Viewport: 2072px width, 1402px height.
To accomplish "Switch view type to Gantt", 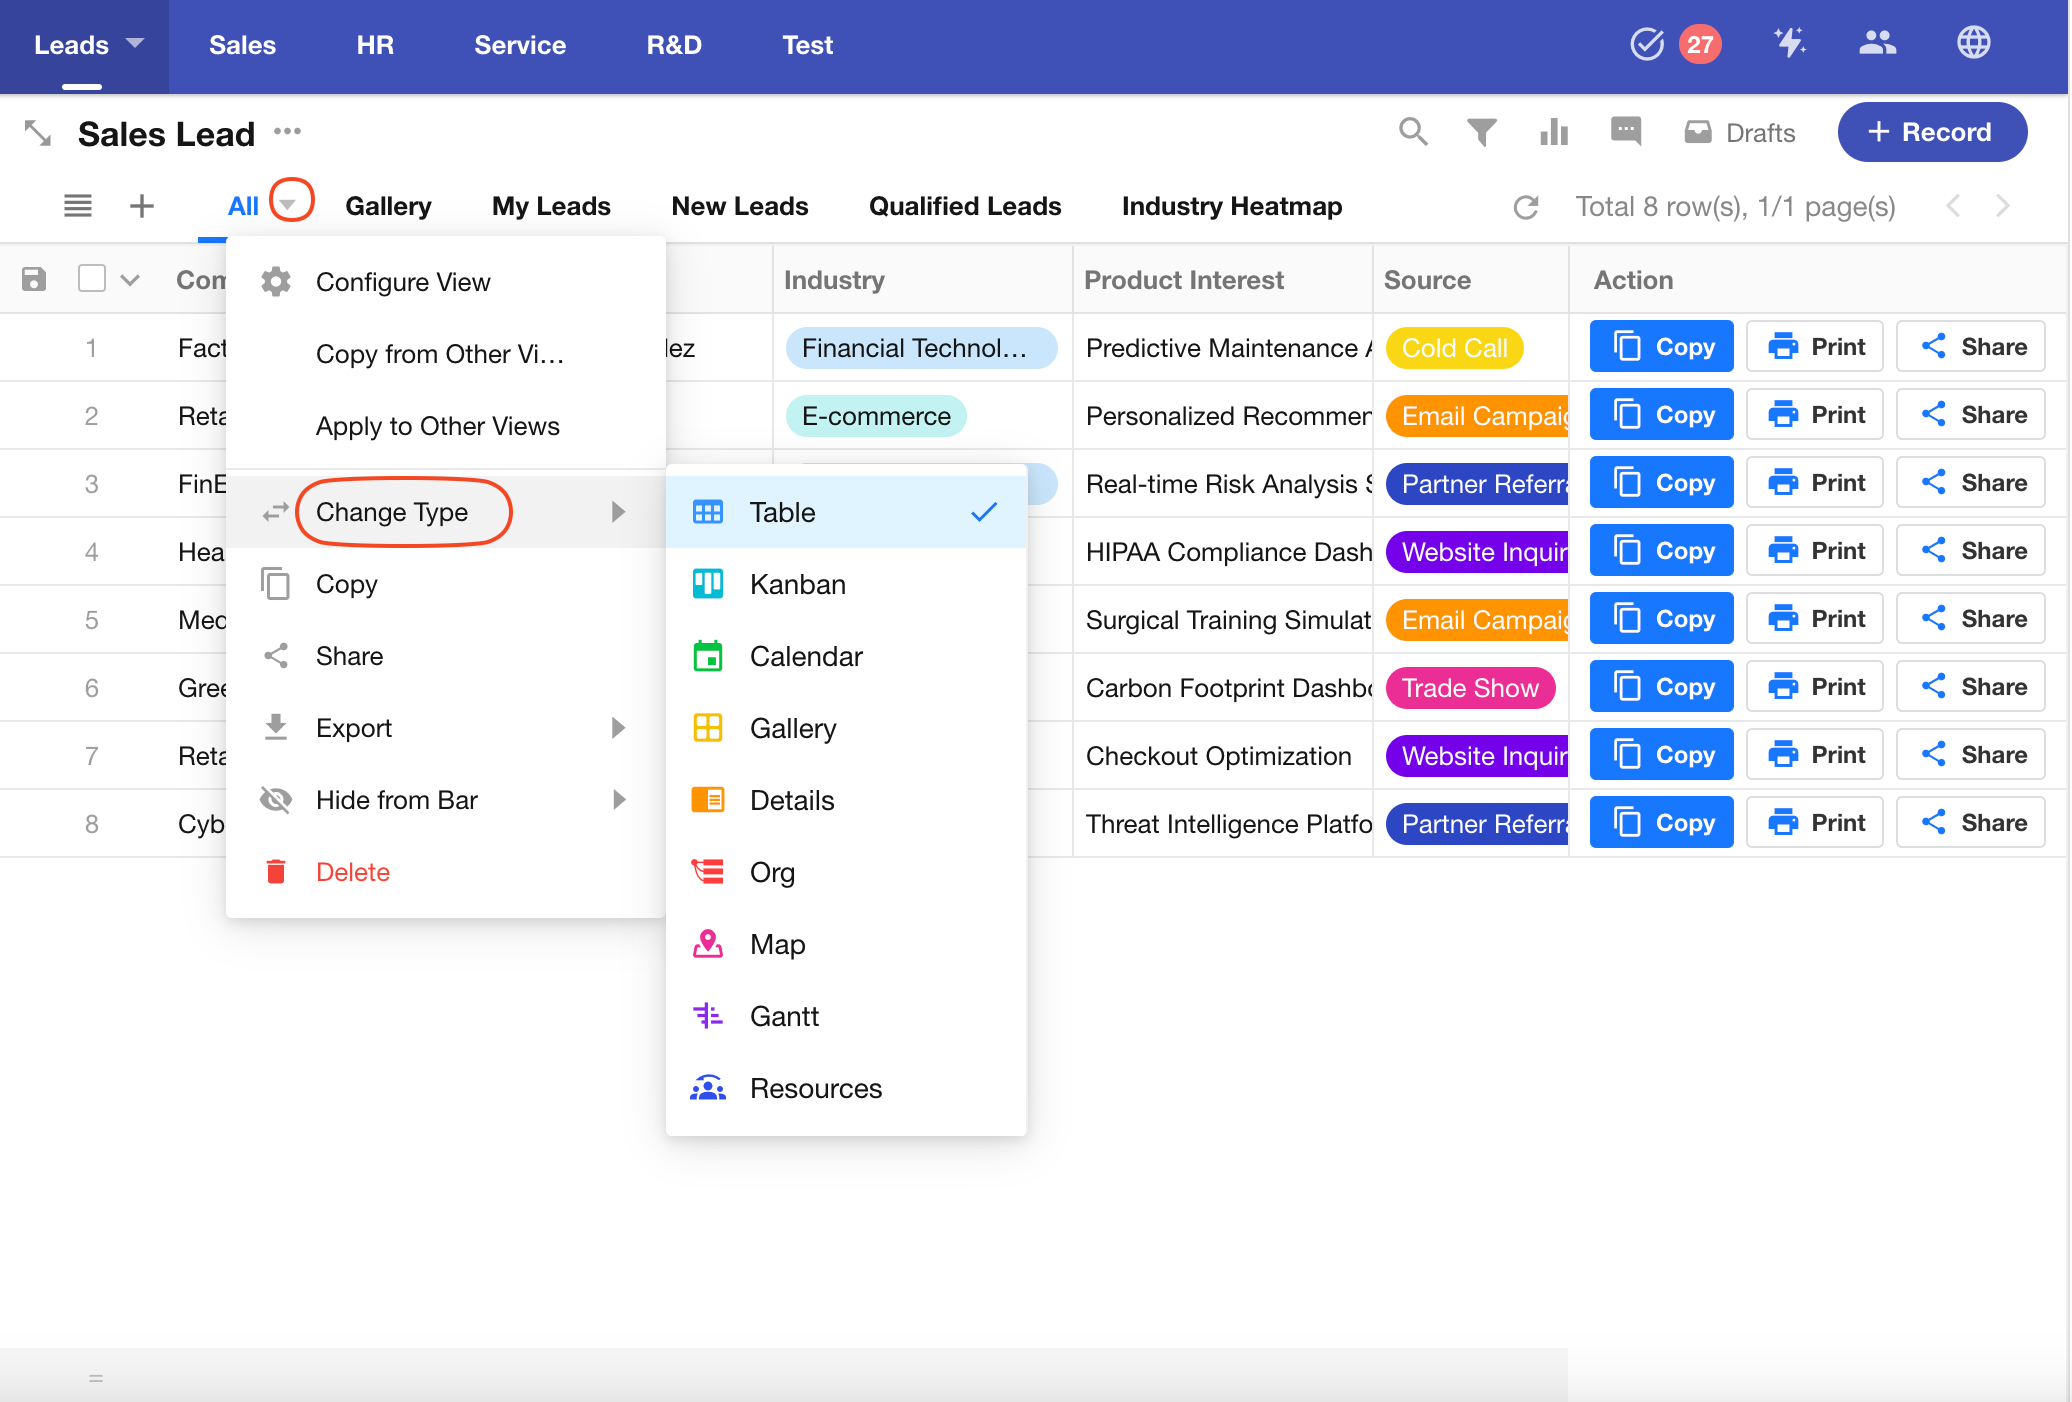I will pos(846,1016).
